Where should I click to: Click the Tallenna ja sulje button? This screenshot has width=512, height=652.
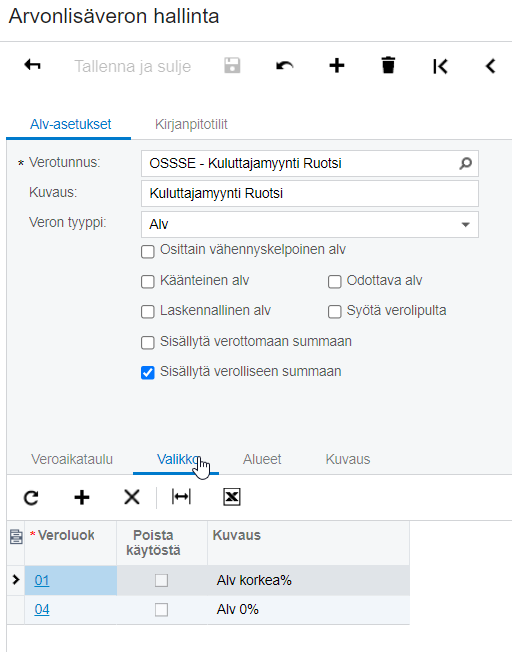132,66
